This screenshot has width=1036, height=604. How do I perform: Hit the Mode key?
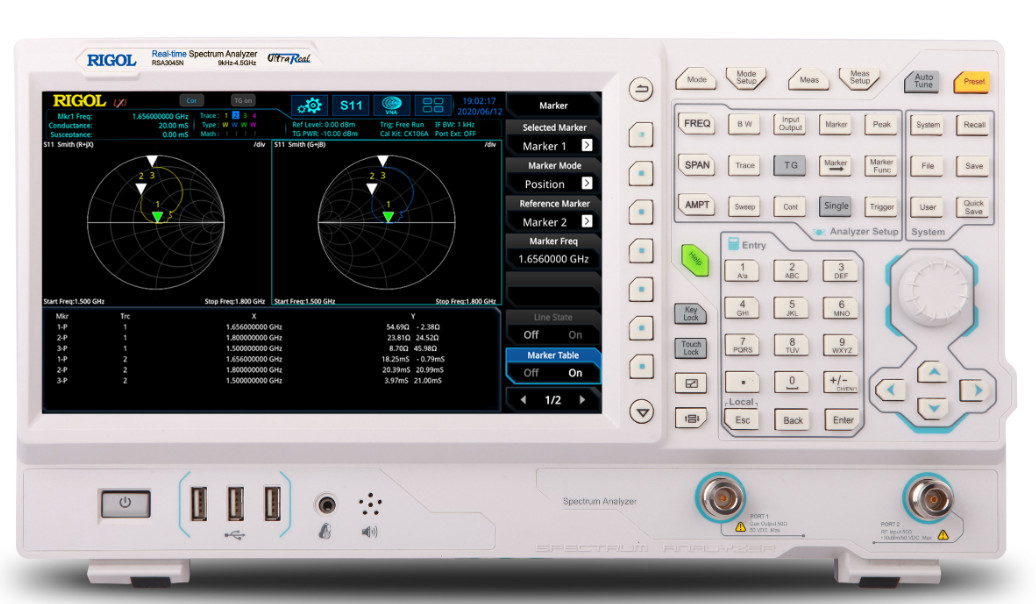pos(696,79)
